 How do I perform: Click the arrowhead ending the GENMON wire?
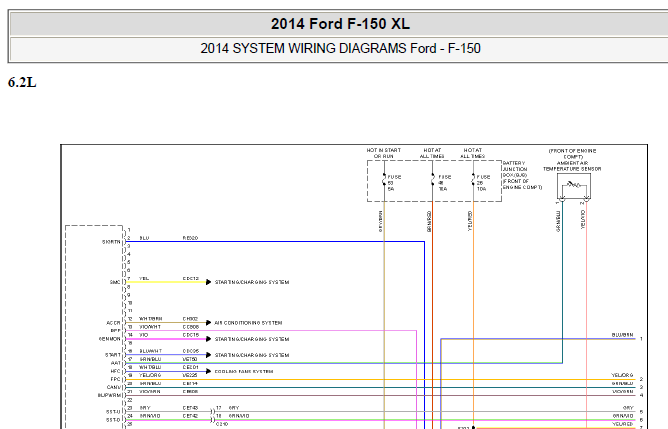tap(208, 339)
